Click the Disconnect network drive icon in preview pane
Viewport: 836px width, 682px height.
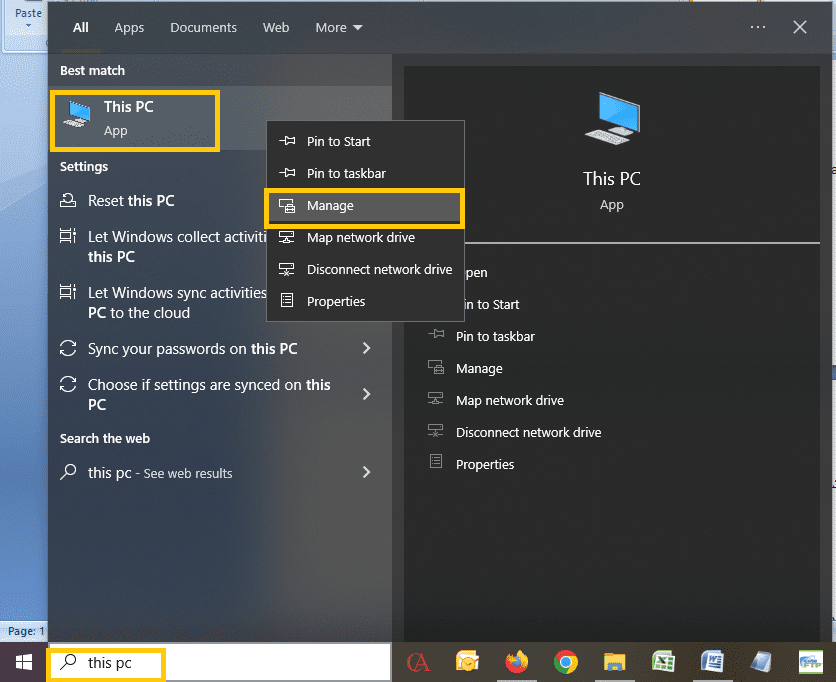point(436,431)
